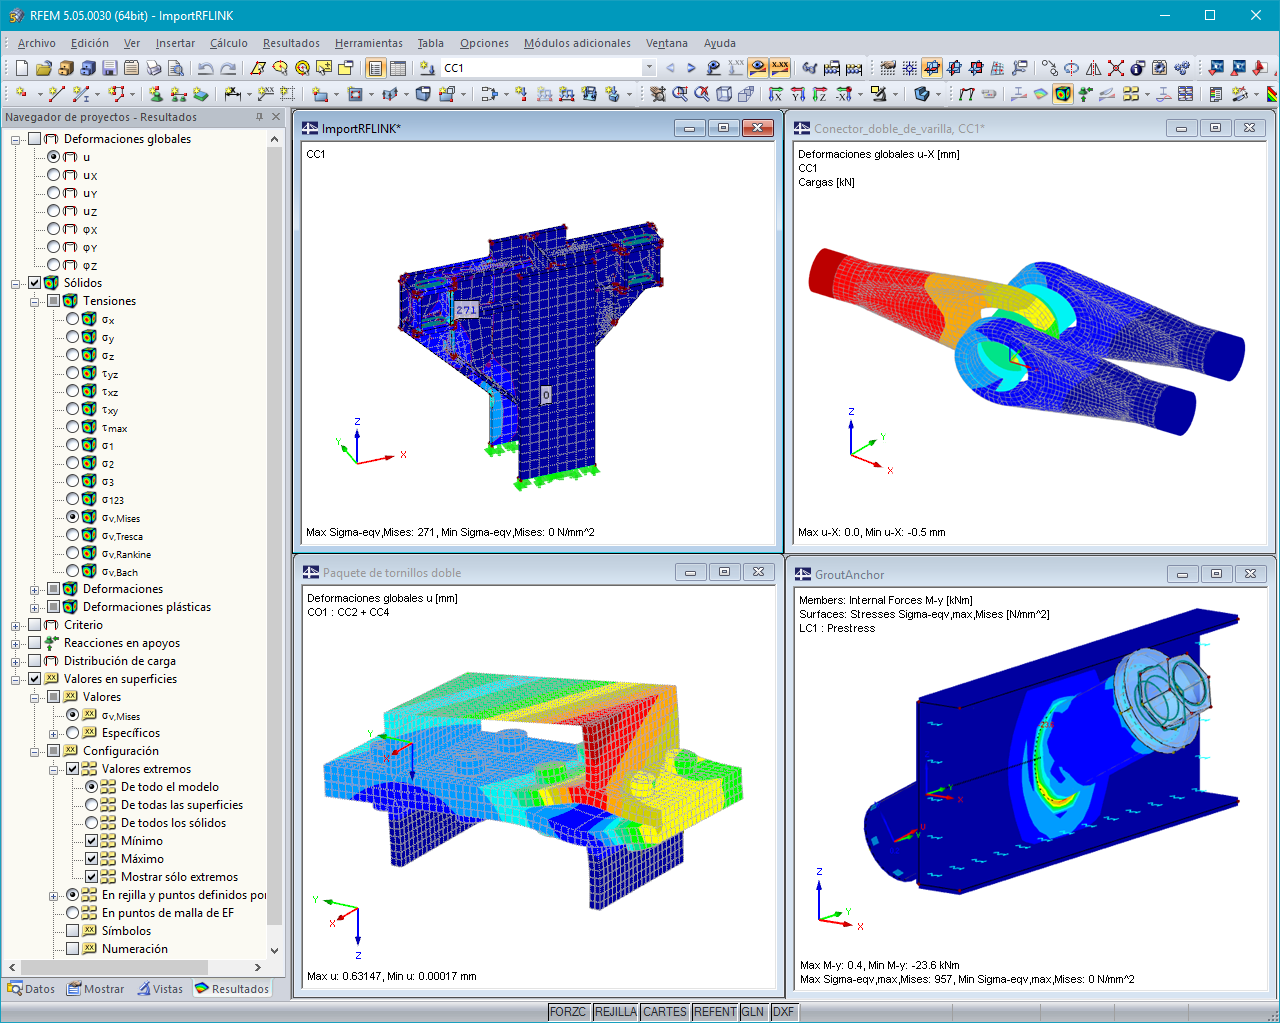The width and height of the screenshot is (1280, 1023).
Task: Expand the Deformaciones plásticas node
Action: coord(35,607)
